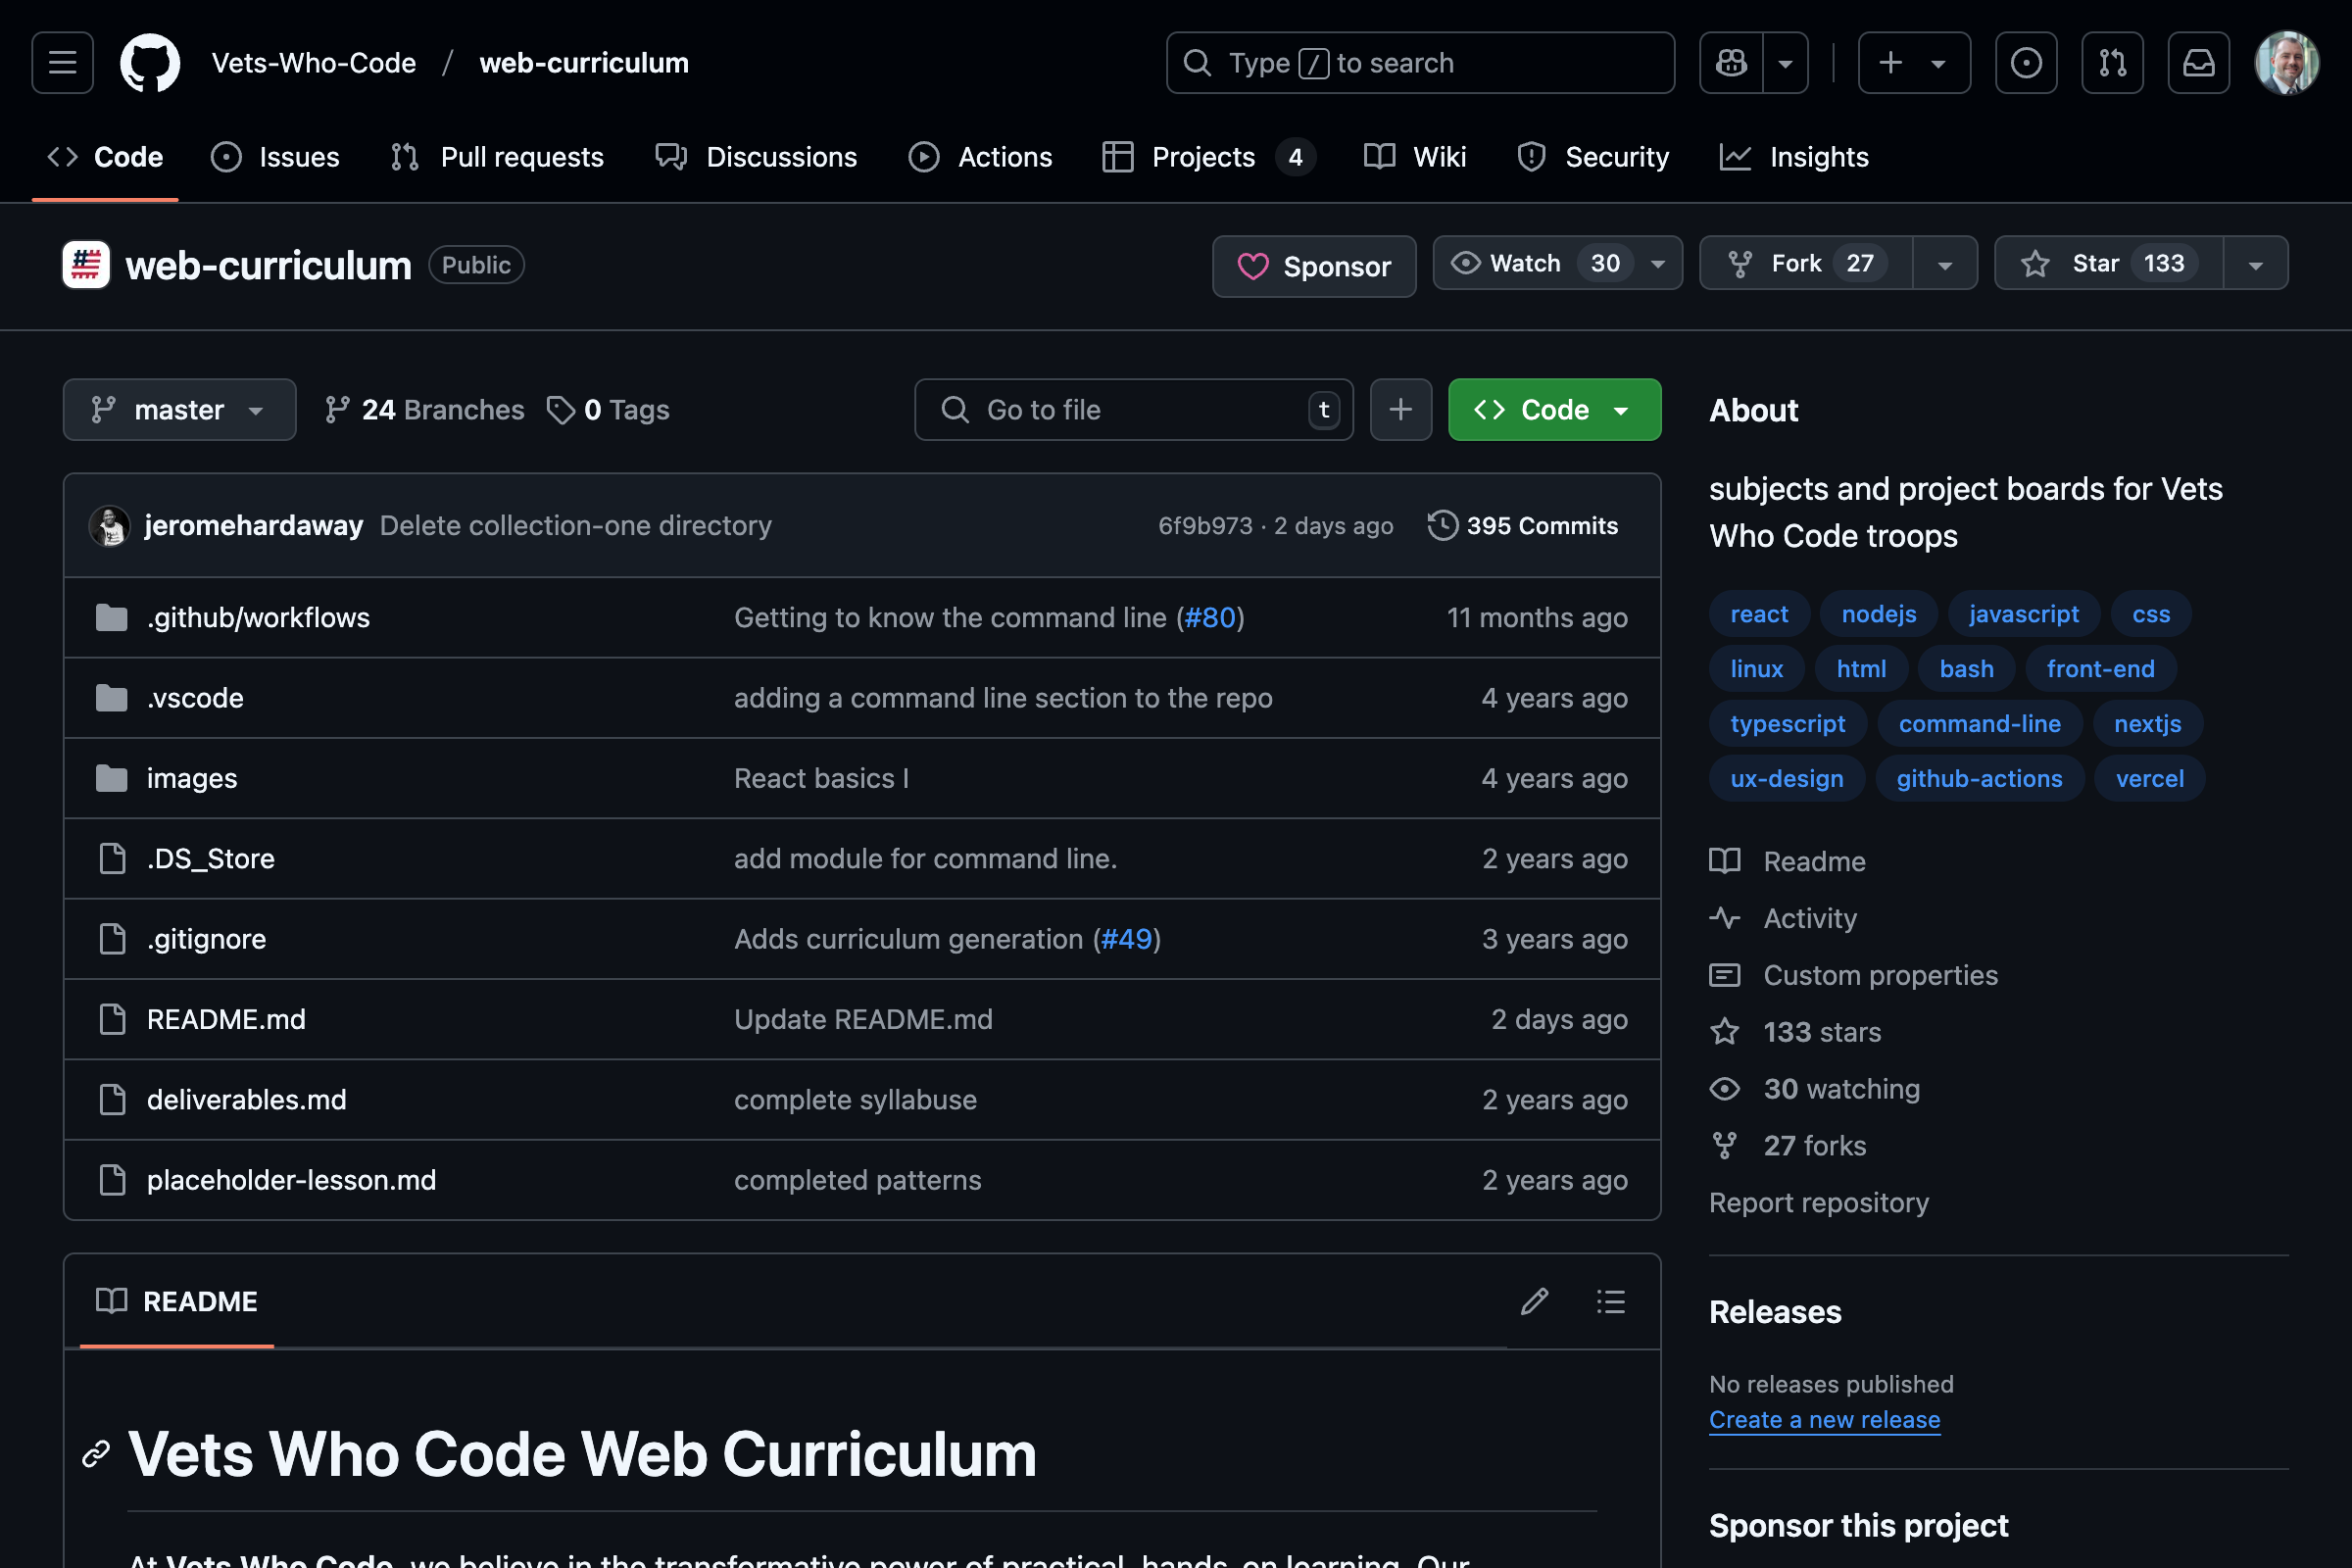Open the create new plus menu
2352x1568 pixels.
pos(1913,63)
